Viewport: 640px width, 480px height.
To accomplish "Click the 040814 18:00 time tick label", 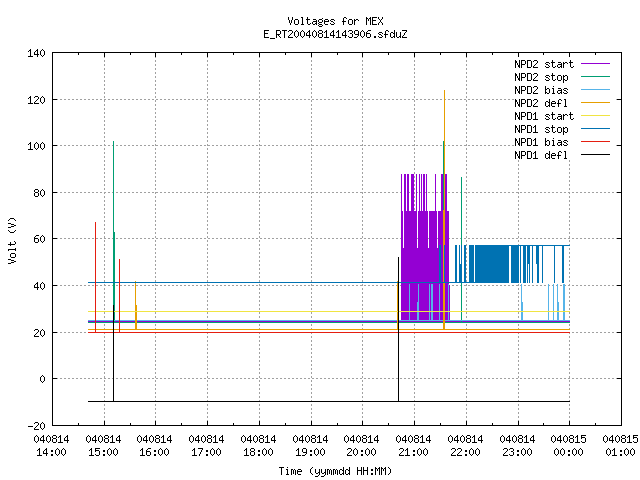I will point(258,446).
